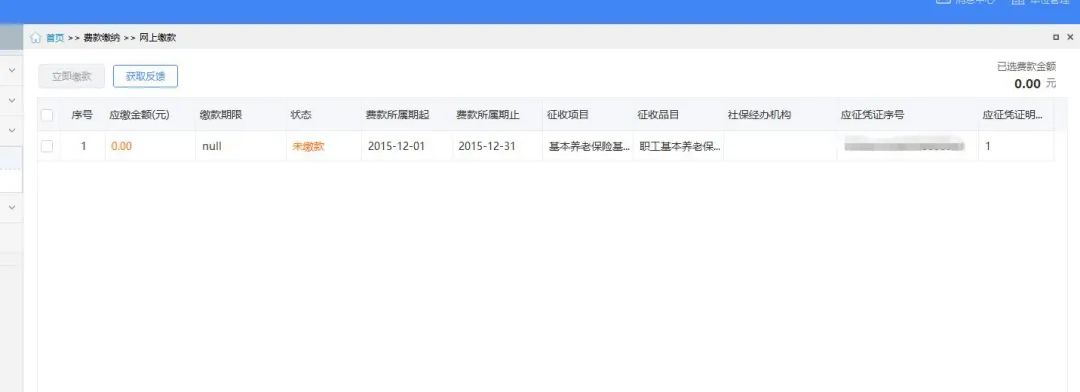
Task: Open the 首页 breadcrumb link
Action: click(55, 38)
